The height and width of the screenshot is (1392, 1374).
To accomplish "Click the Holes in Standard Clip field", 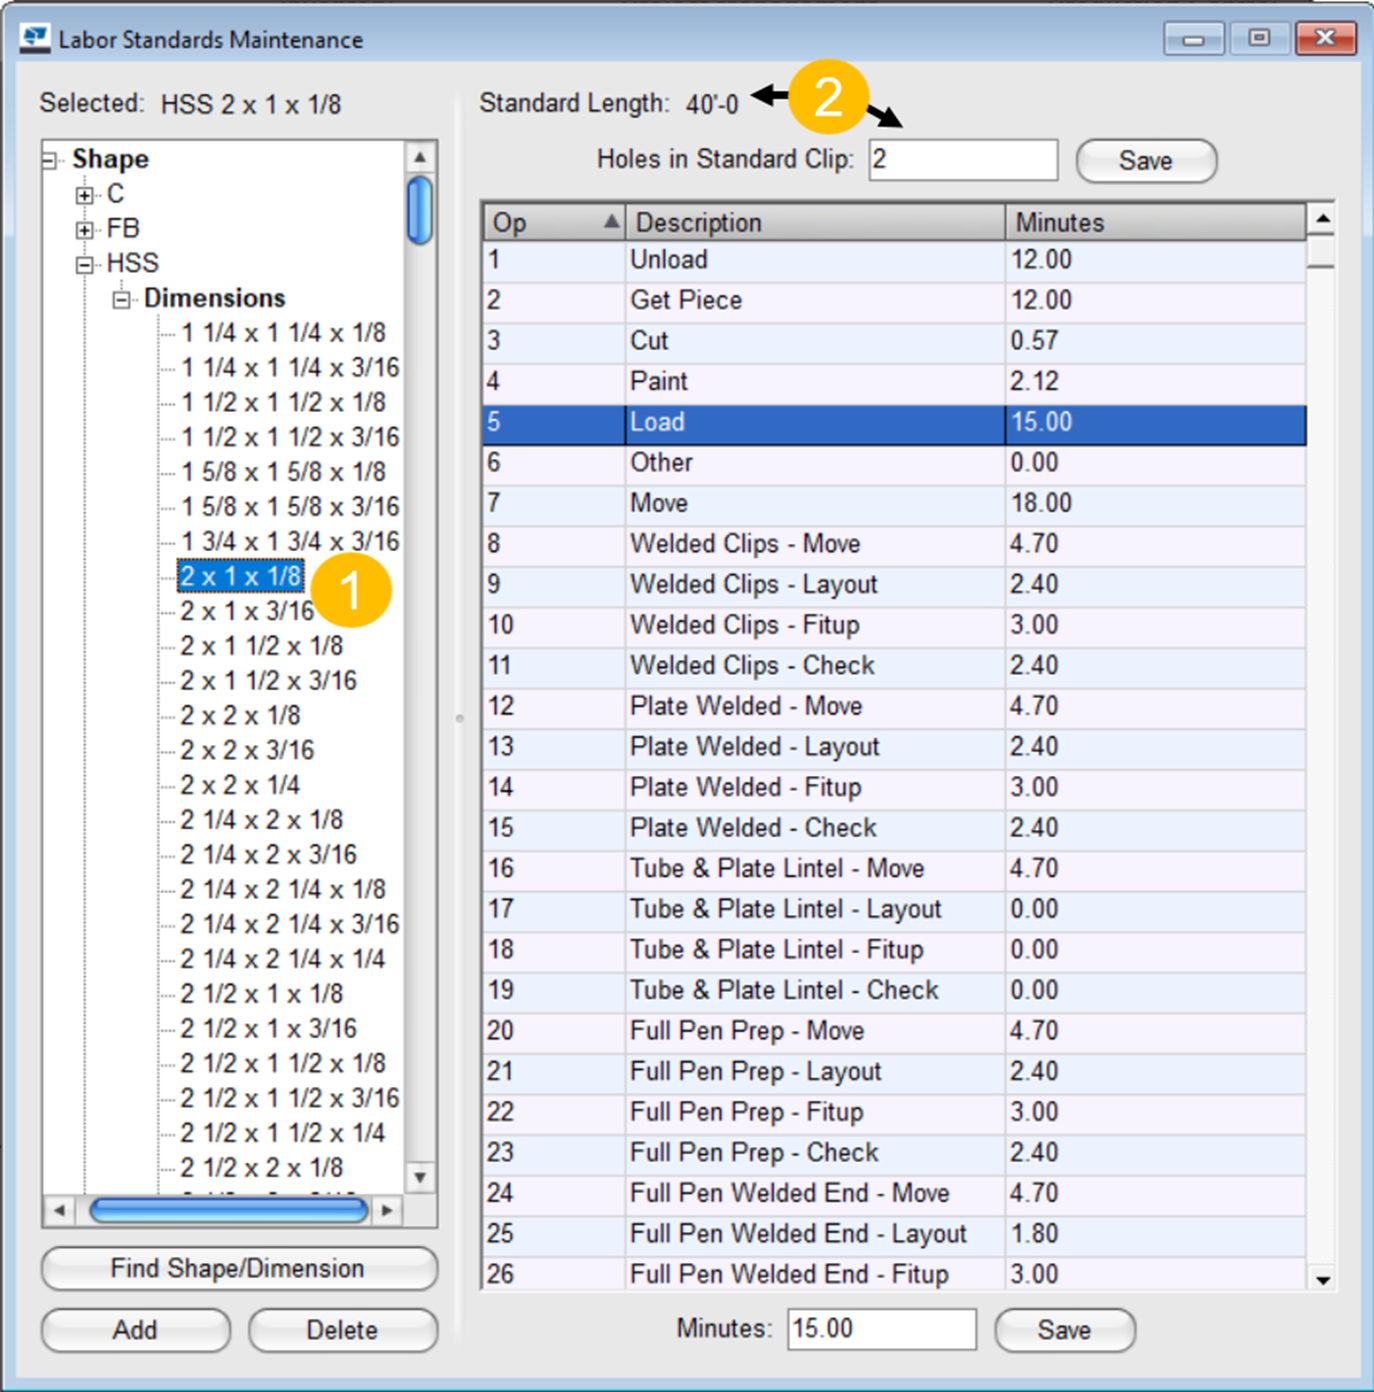I will 962,160.
